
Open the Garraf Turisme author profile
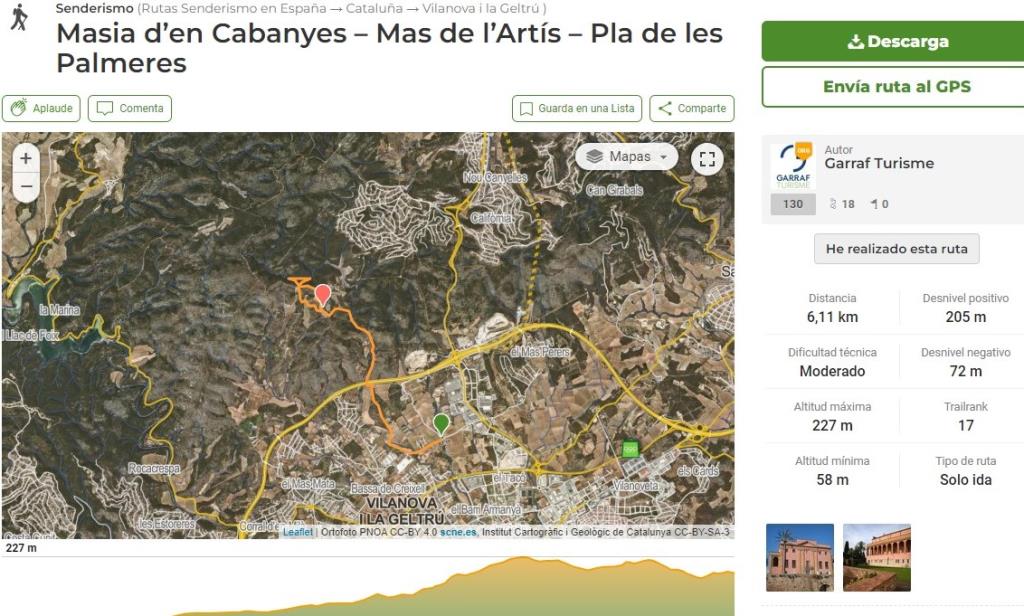point(879,163)
